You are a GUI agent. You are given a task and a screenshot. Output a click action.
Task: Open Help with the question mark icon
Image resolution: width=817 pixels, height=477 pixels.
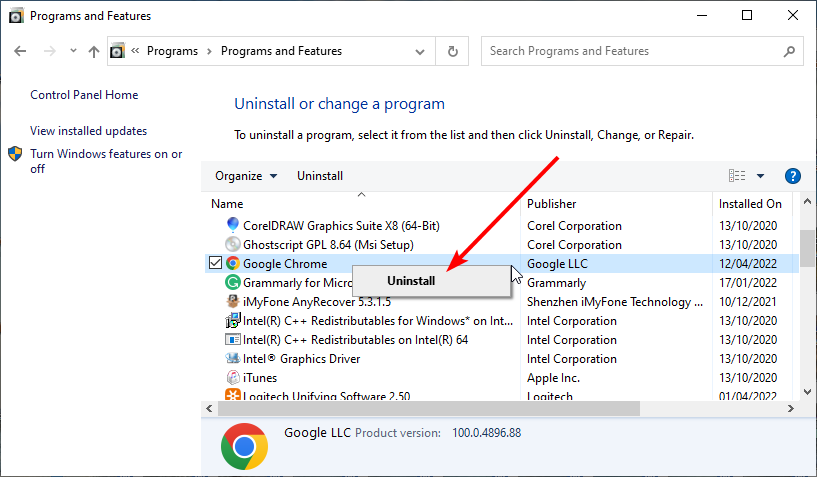[x=793, y=176]
